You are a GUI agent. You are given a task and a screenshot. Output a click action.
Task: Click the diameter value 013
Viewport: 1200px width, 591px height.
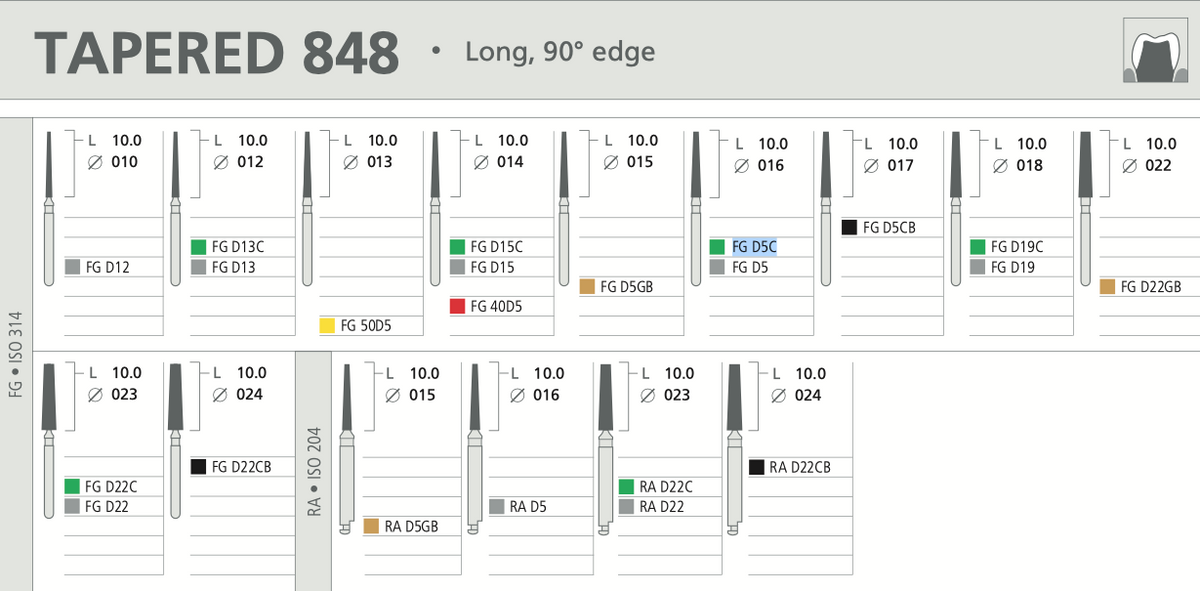point(379,162)
